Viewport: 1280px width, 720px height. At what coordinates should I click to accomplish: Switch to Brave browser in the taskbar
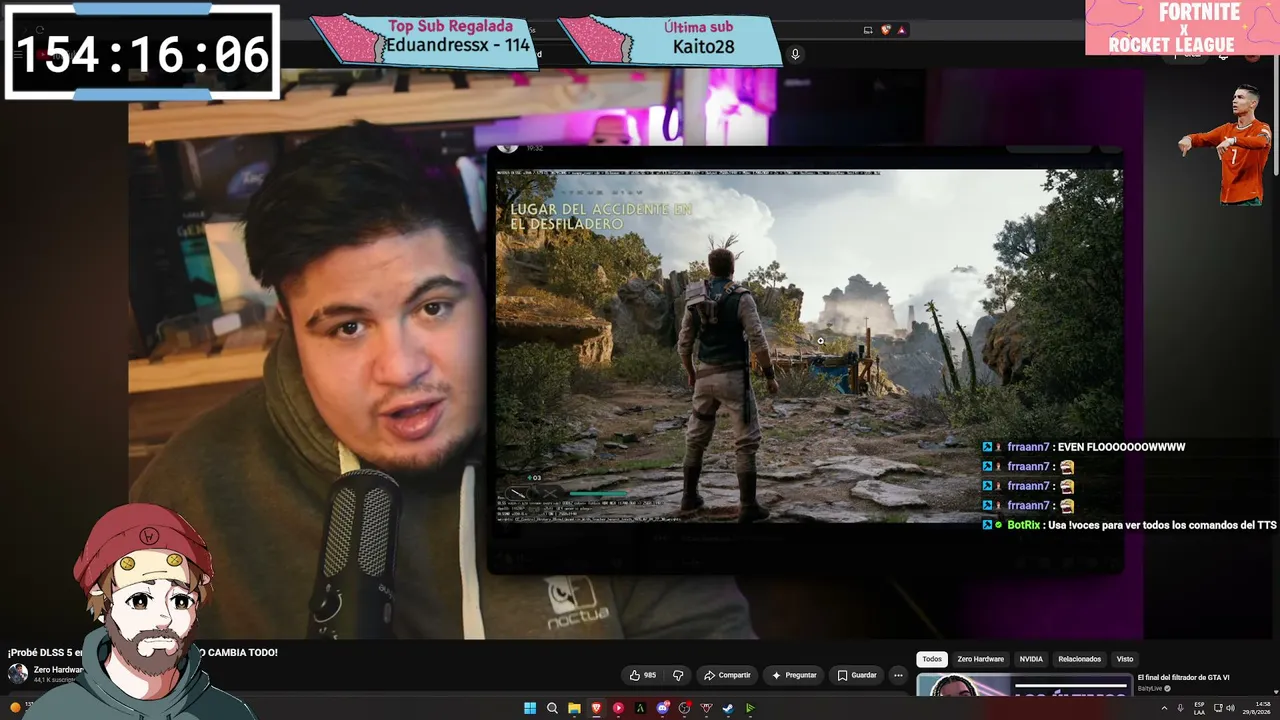(x=596, y=708)
